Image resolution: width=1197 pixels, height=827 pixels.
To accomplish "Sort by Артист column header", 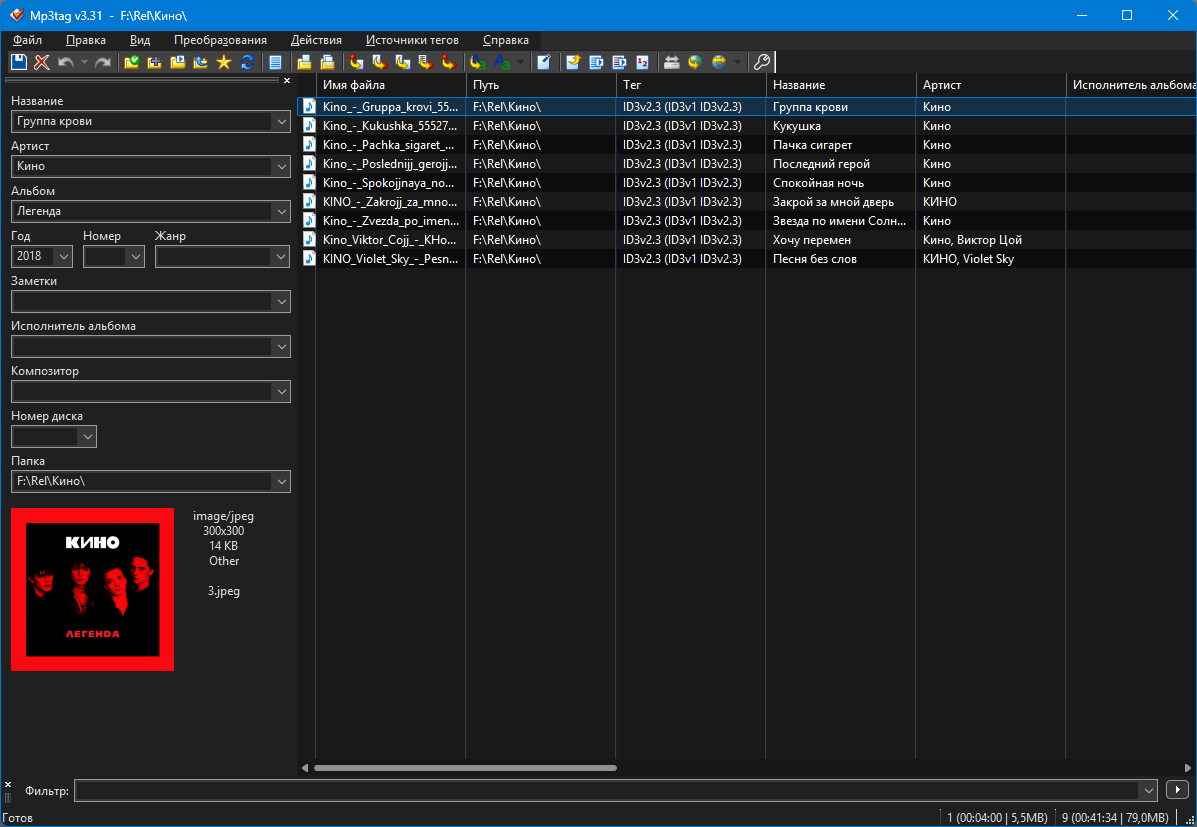I will pos(991,85).
